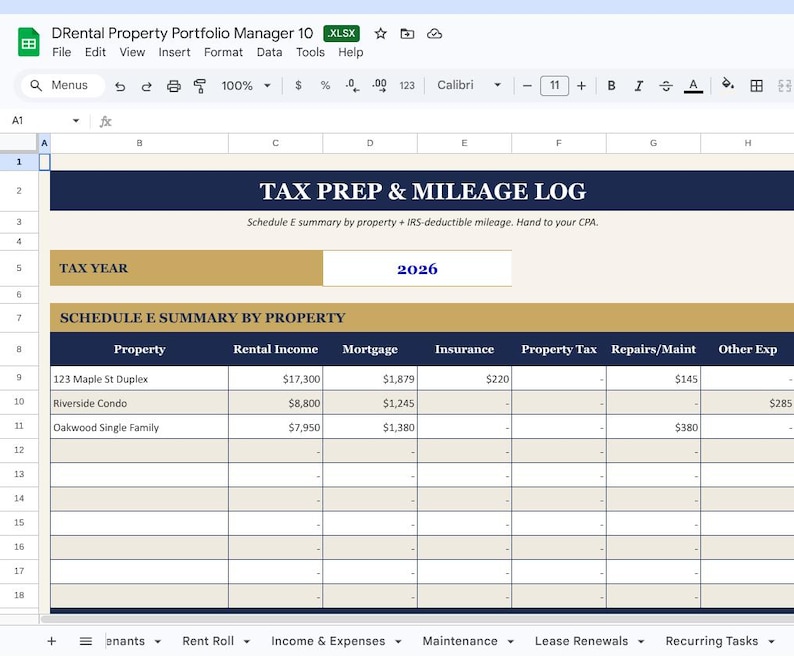Open borders tool
Screen dimensions: 794x656
coord(757,86)
